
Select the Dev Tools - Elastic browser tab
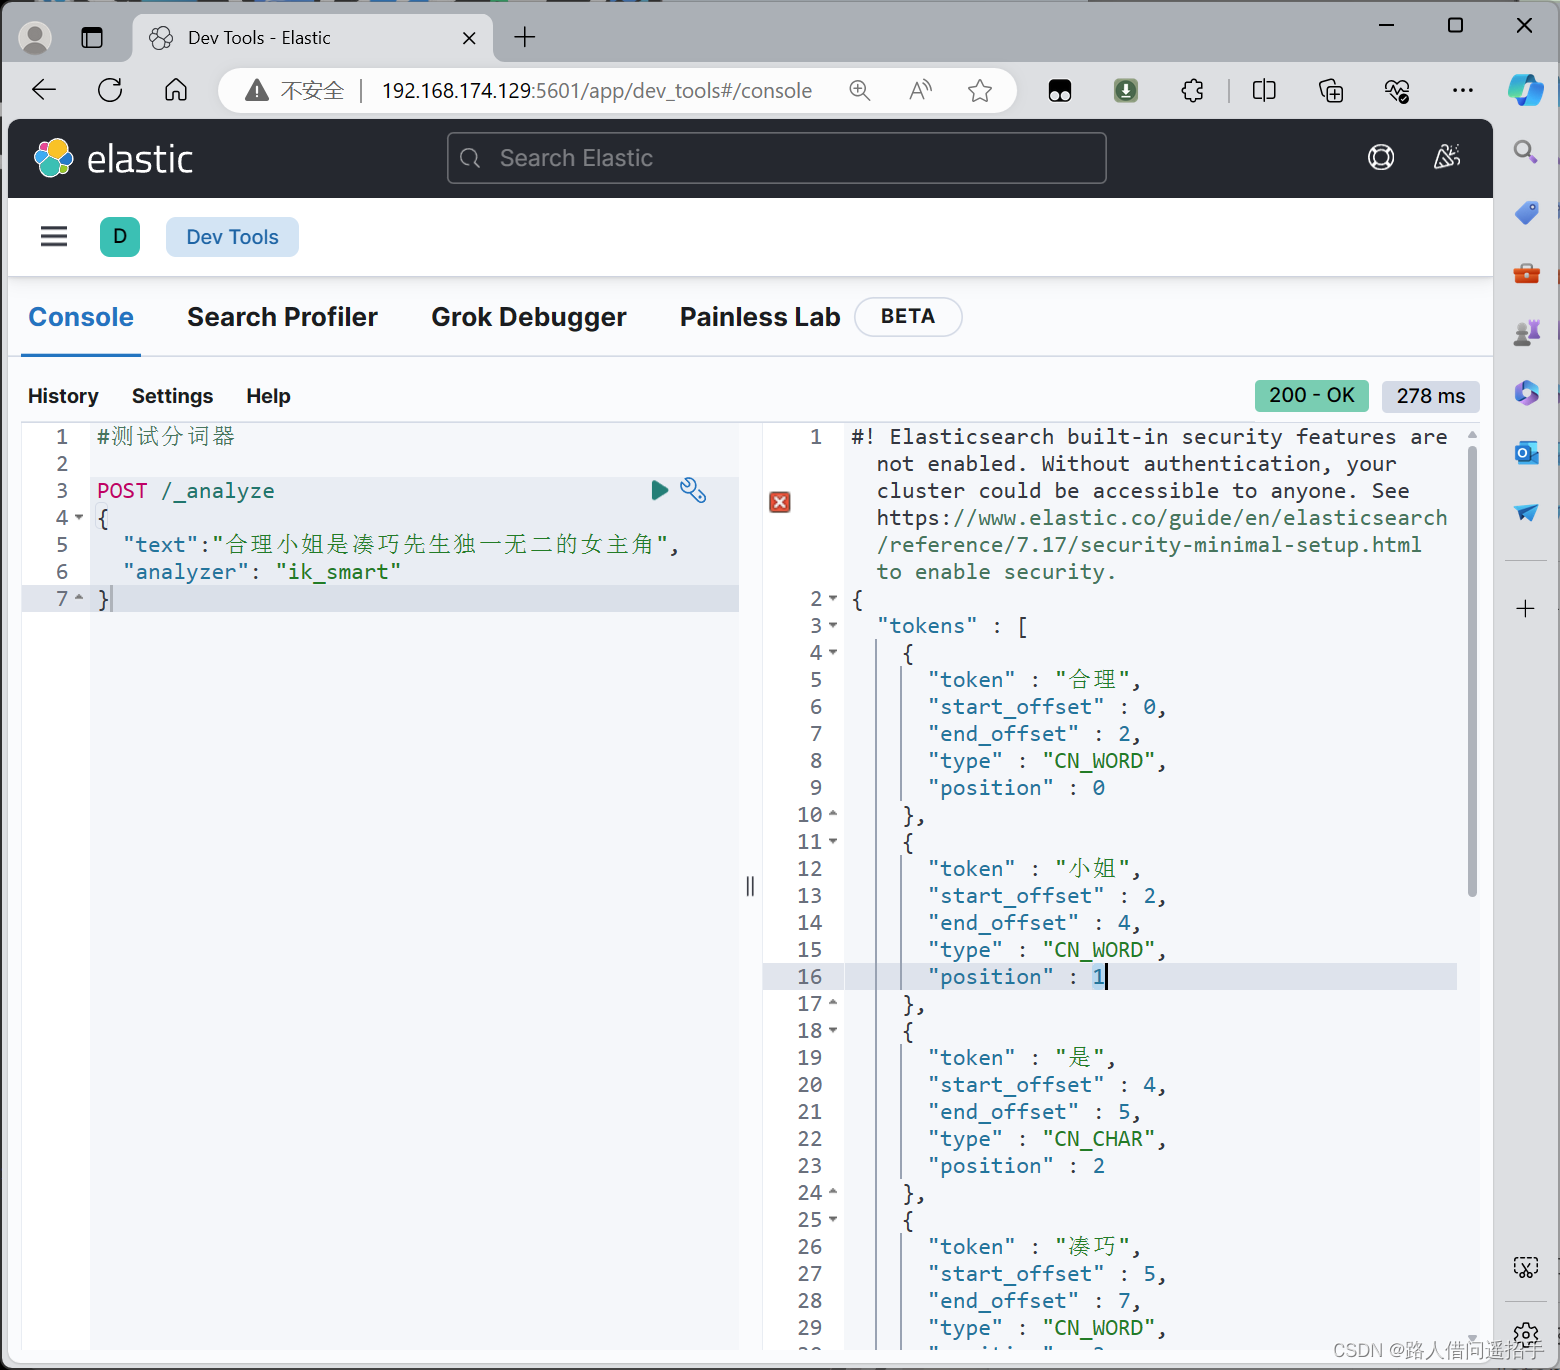point(312,38)
